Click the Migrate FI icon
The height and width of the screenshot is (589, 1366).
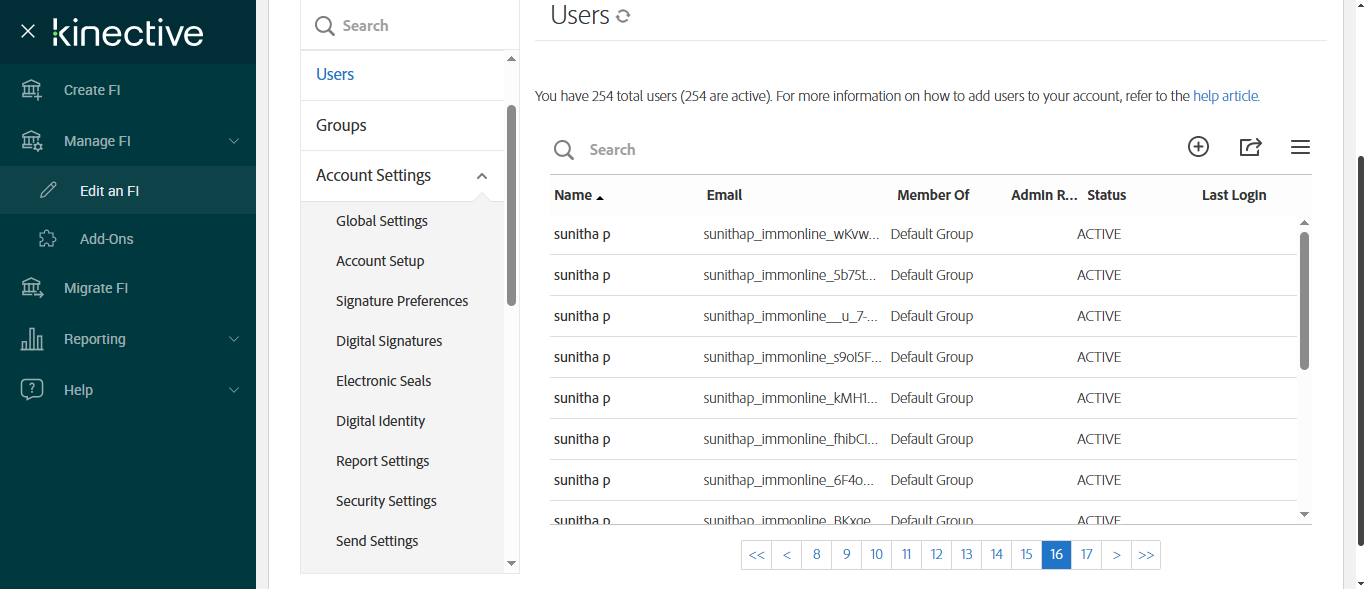pos(32,288)
